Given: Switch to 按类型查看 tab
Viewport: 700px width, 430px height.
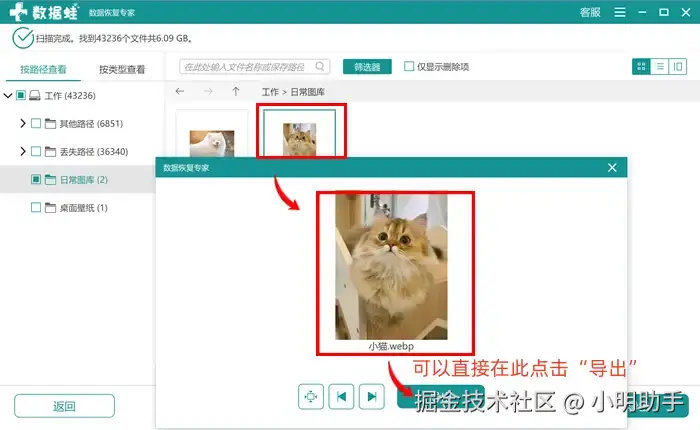Looking at the screenshot, I should coord(122,69).
